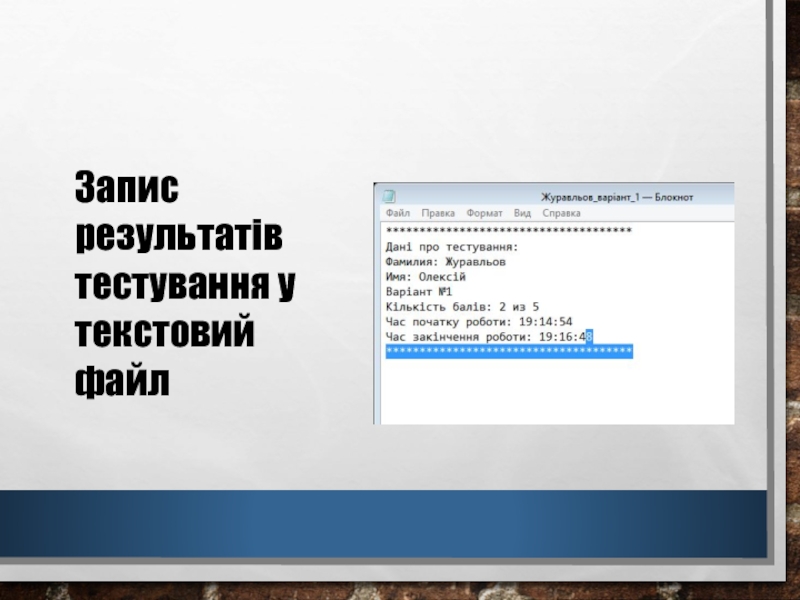800x600 pixels.
Task: Click the highlighted digit 8 in end time
Action: pyautogui.click(x=590, y=338)
